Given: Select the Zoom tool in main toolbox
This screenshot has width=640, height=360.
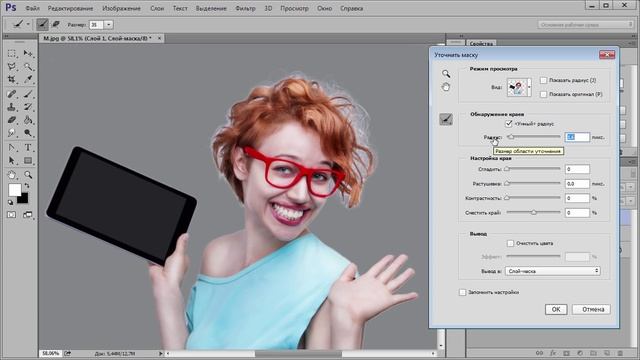Looking at the screenshot, I should coord(28,175).
